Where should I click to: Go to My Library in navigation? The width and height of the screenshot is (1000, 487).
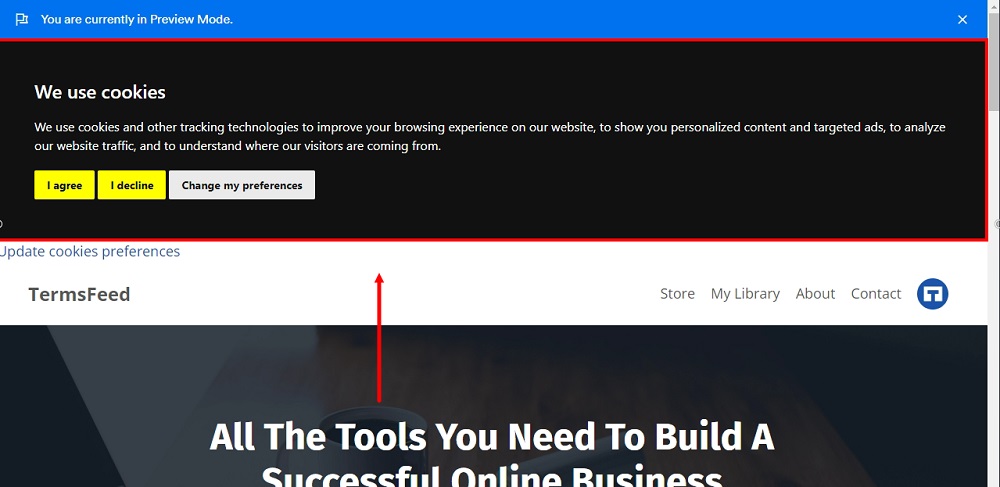(745, 294)
